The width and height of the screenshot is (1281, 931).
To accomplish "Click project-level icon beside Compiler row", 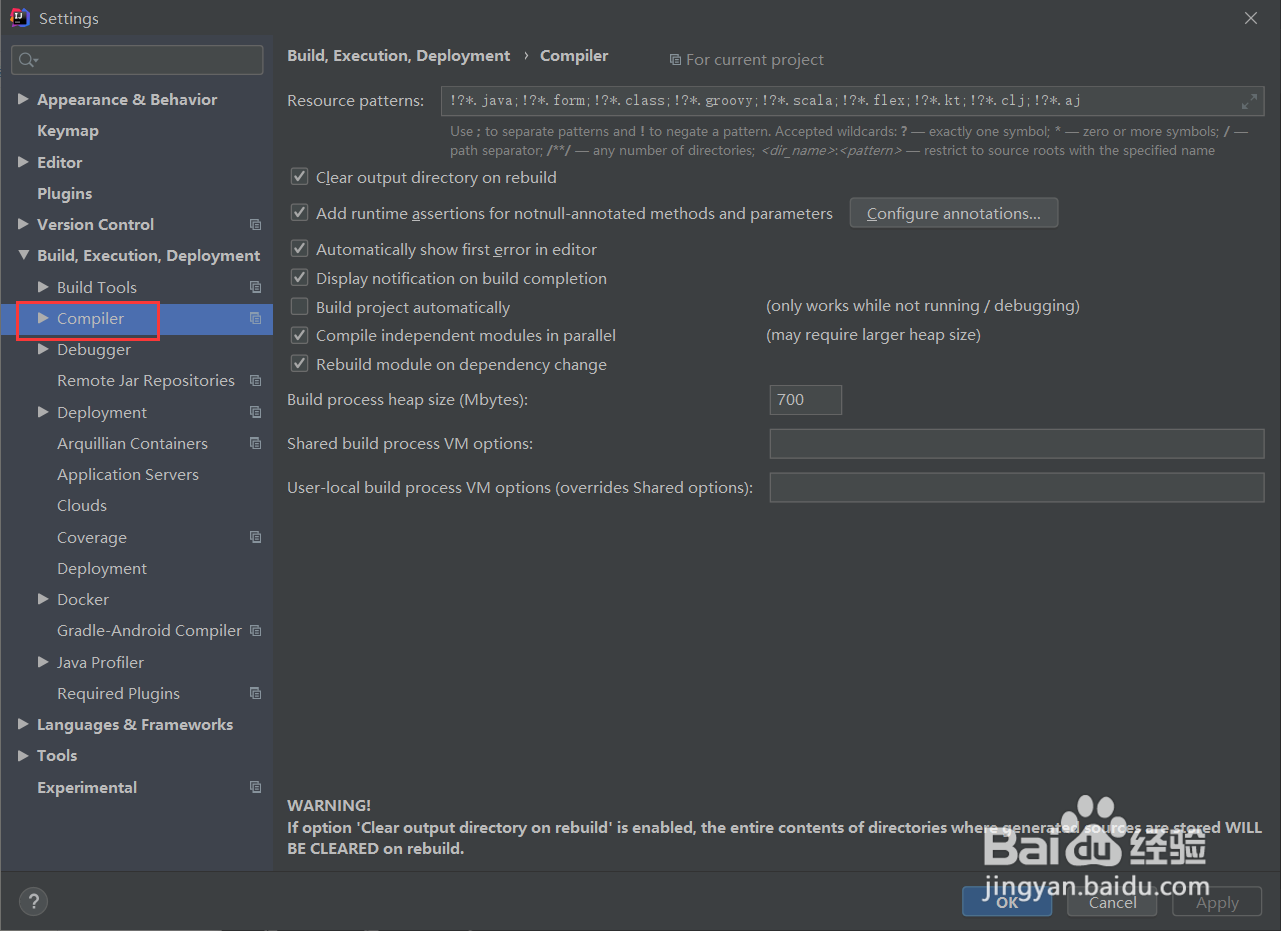I will tap(255, 318).
